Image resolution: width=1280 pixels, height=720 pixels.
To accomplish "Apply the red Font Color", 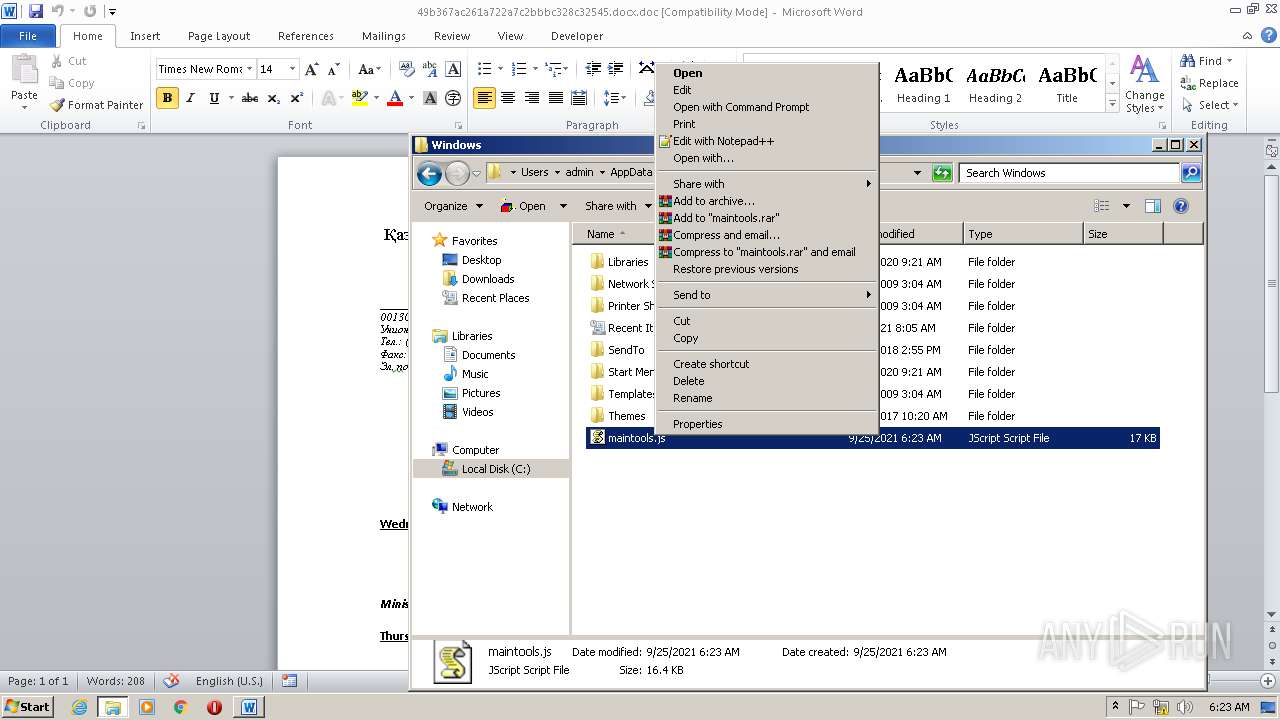I will [394, 98].
